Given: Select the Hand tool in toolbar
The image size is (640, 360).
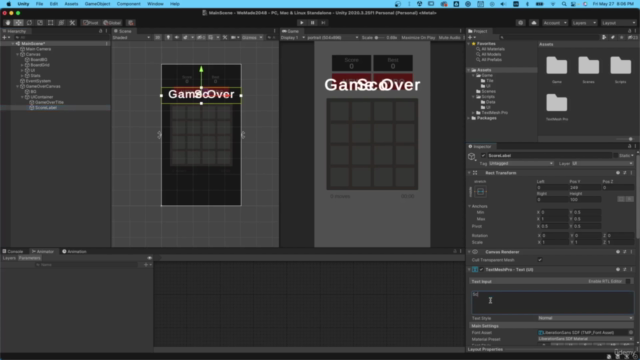Looking at the screenshot, I should pos(8,23).
